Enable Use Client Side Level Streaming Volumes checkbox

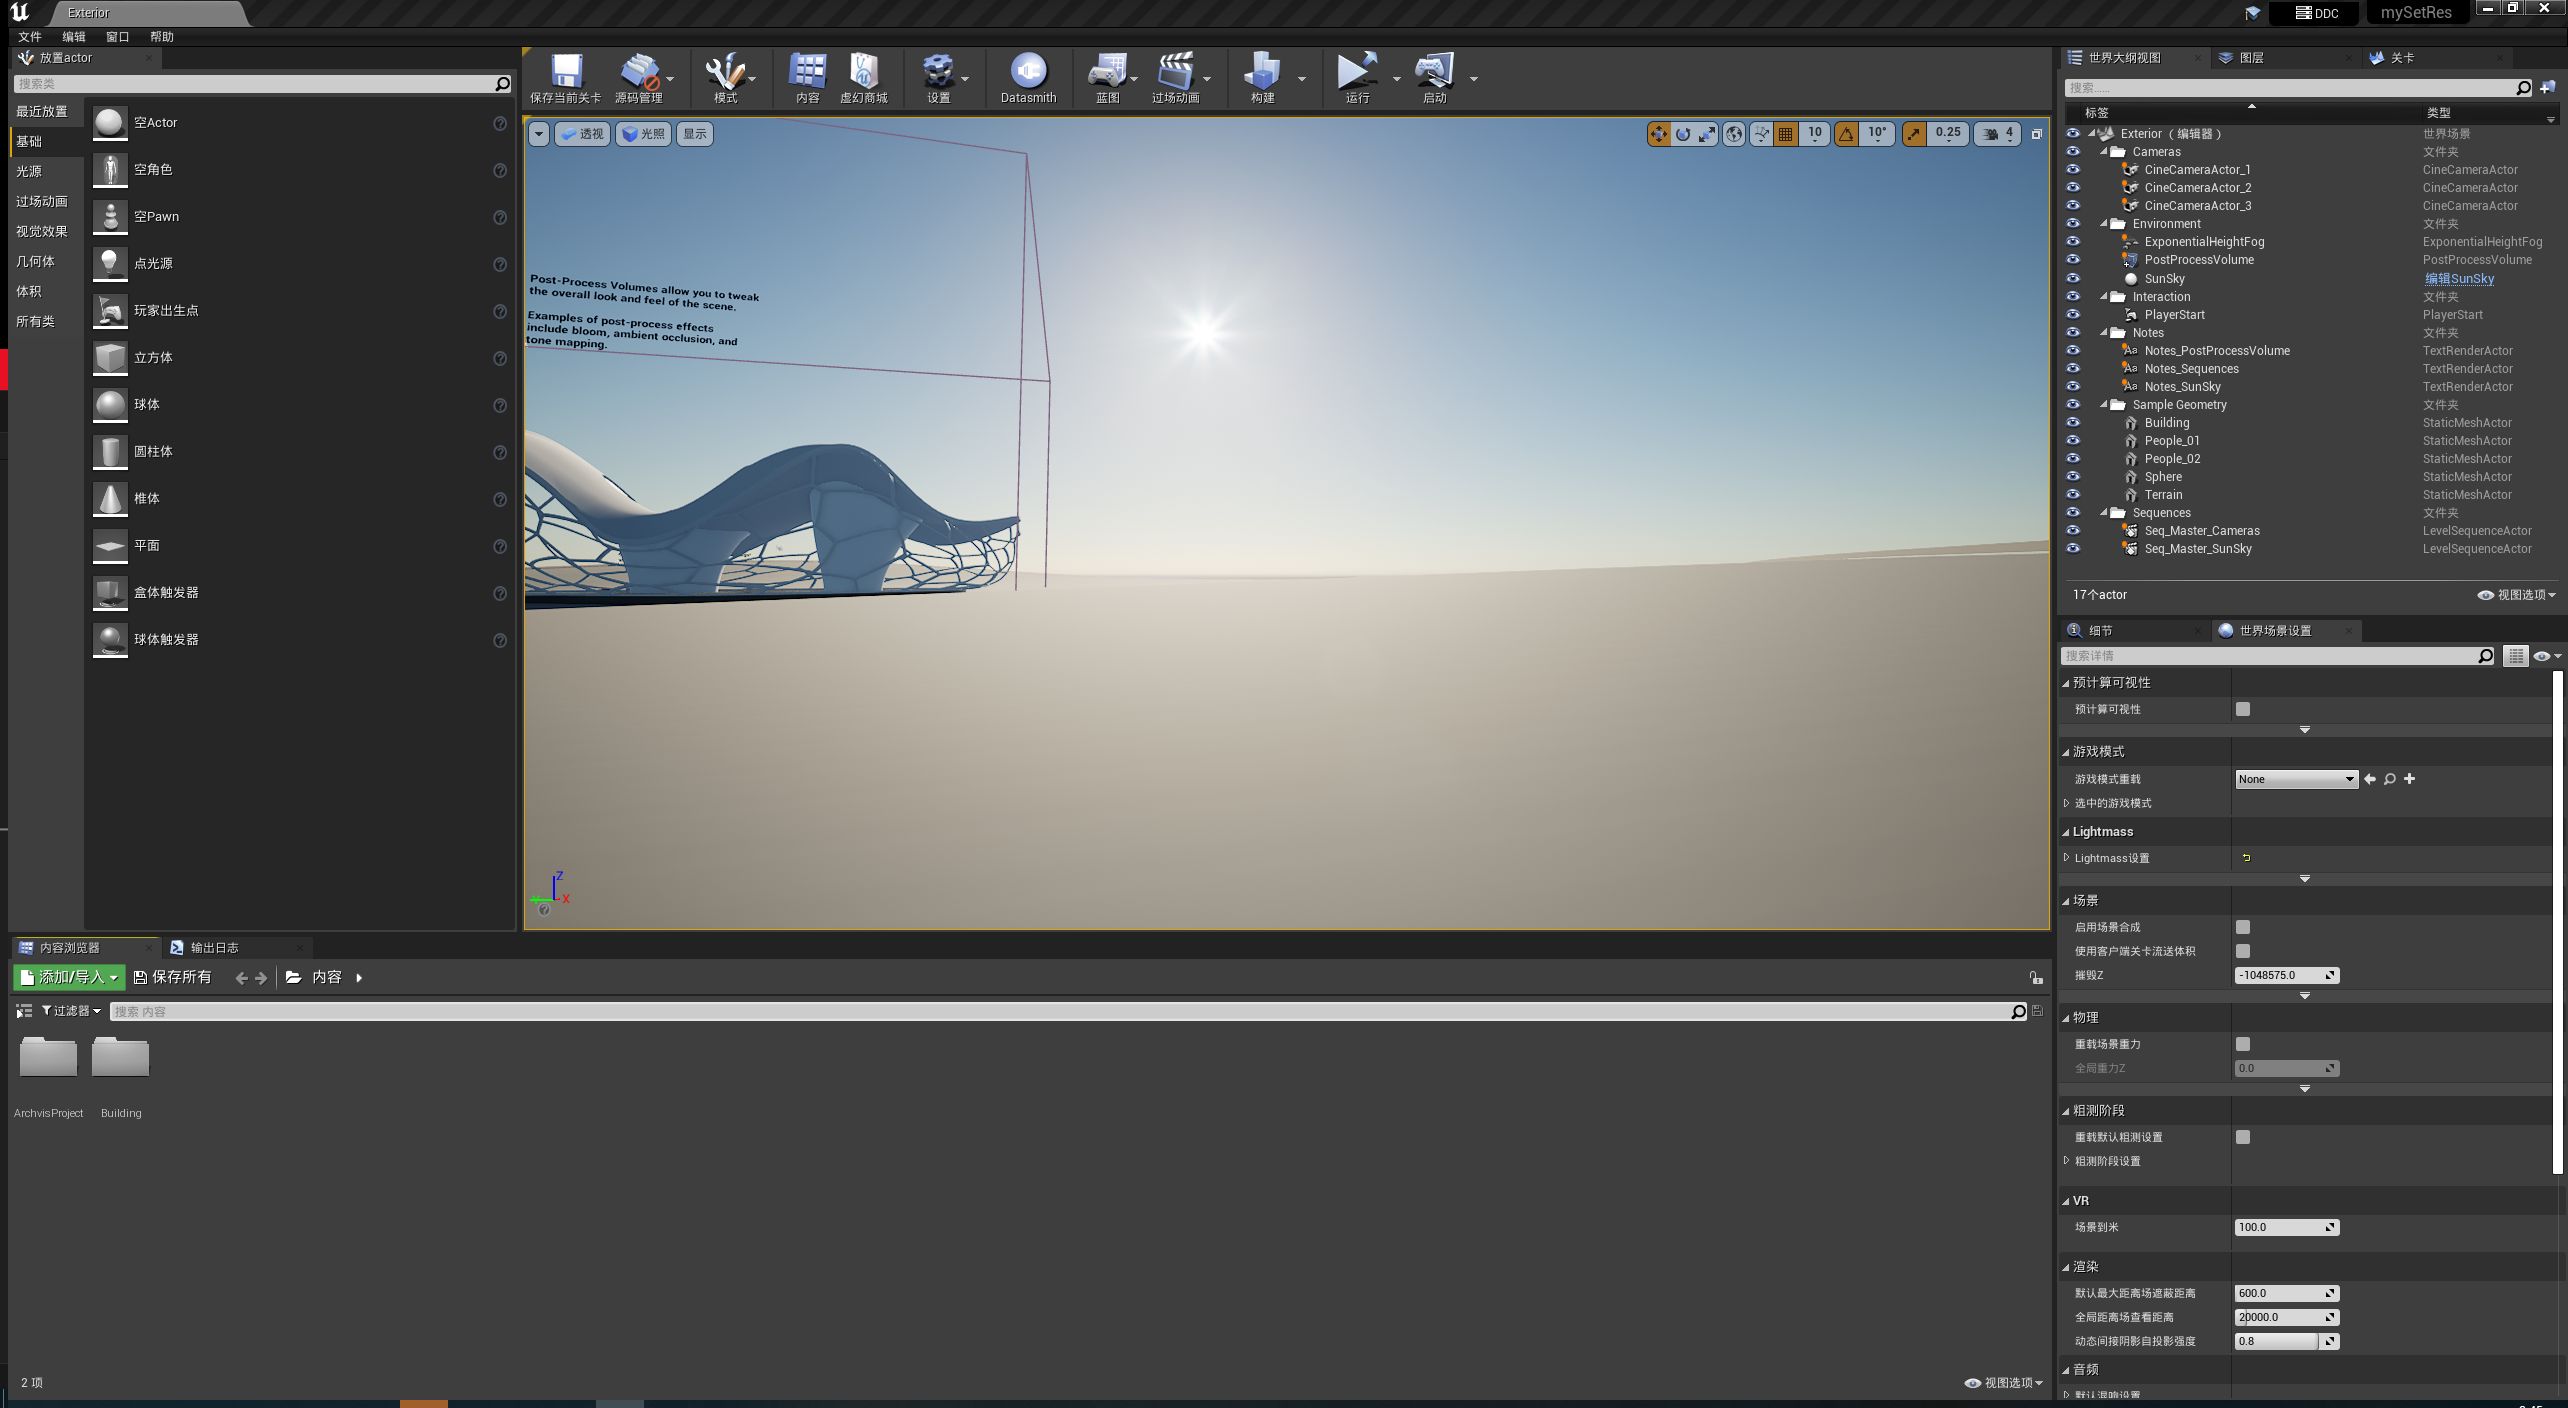tap(2243, 951)
